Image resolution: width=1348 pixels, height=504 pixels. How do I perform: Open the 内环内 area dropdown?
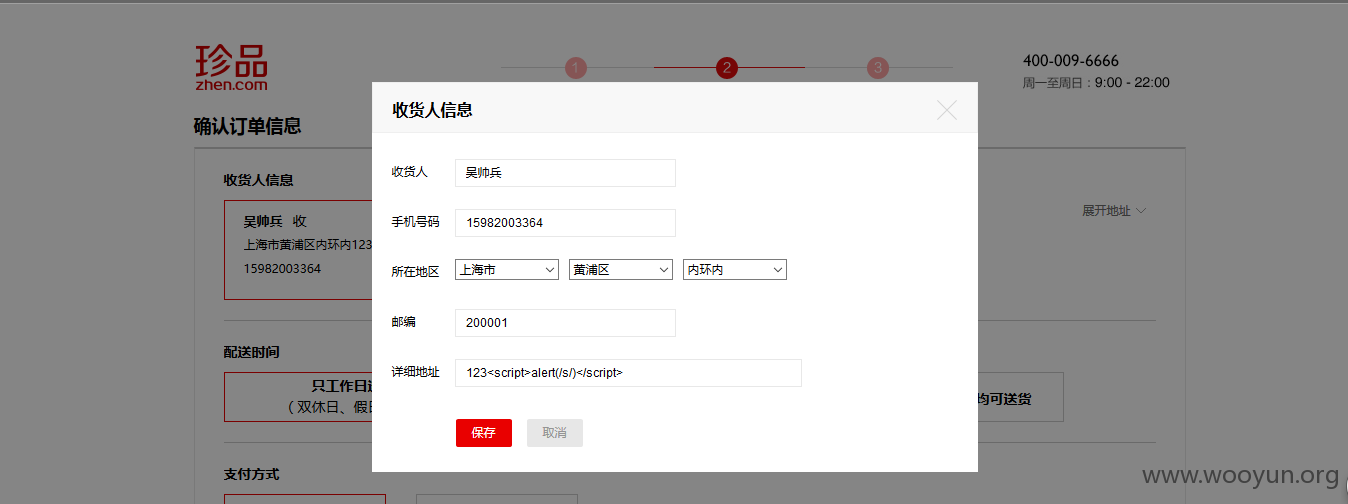tap(735, 270)
